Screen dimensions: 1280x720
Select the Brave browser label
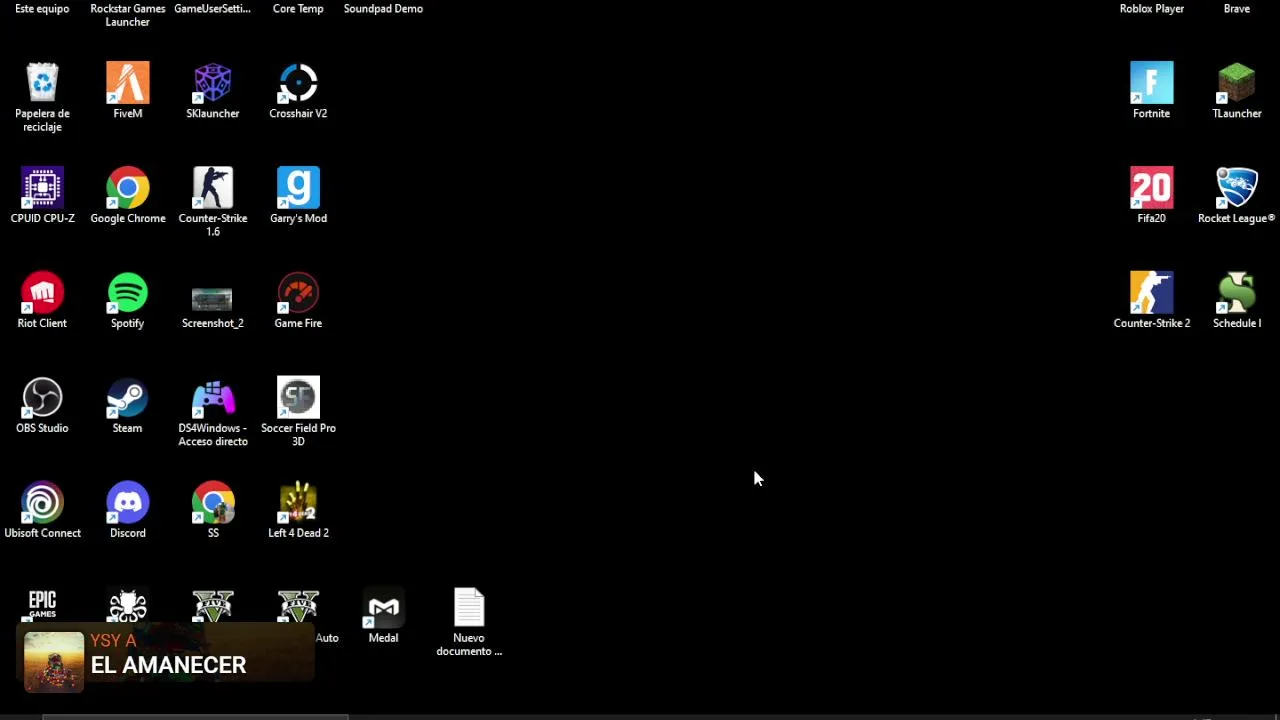point(1237,9)
